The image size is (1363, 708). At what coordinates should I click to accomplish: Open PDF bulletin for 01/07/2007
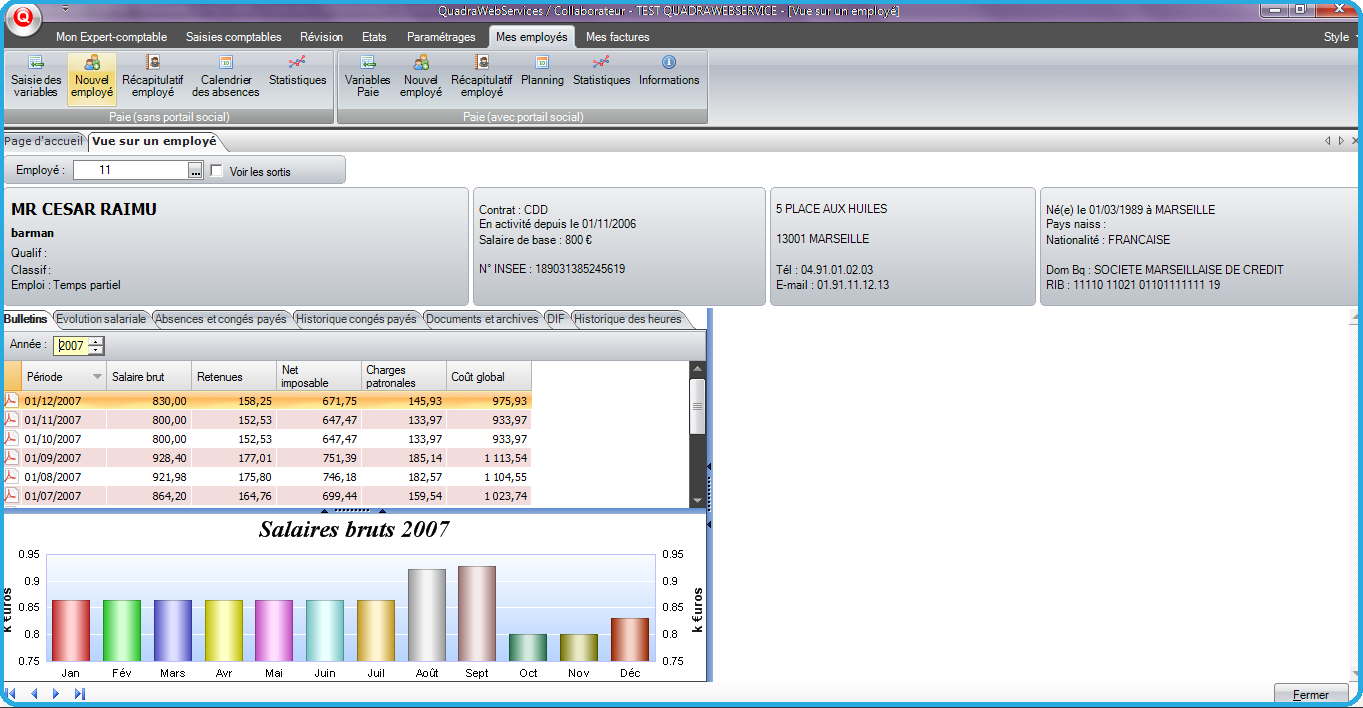pos(12,495)
